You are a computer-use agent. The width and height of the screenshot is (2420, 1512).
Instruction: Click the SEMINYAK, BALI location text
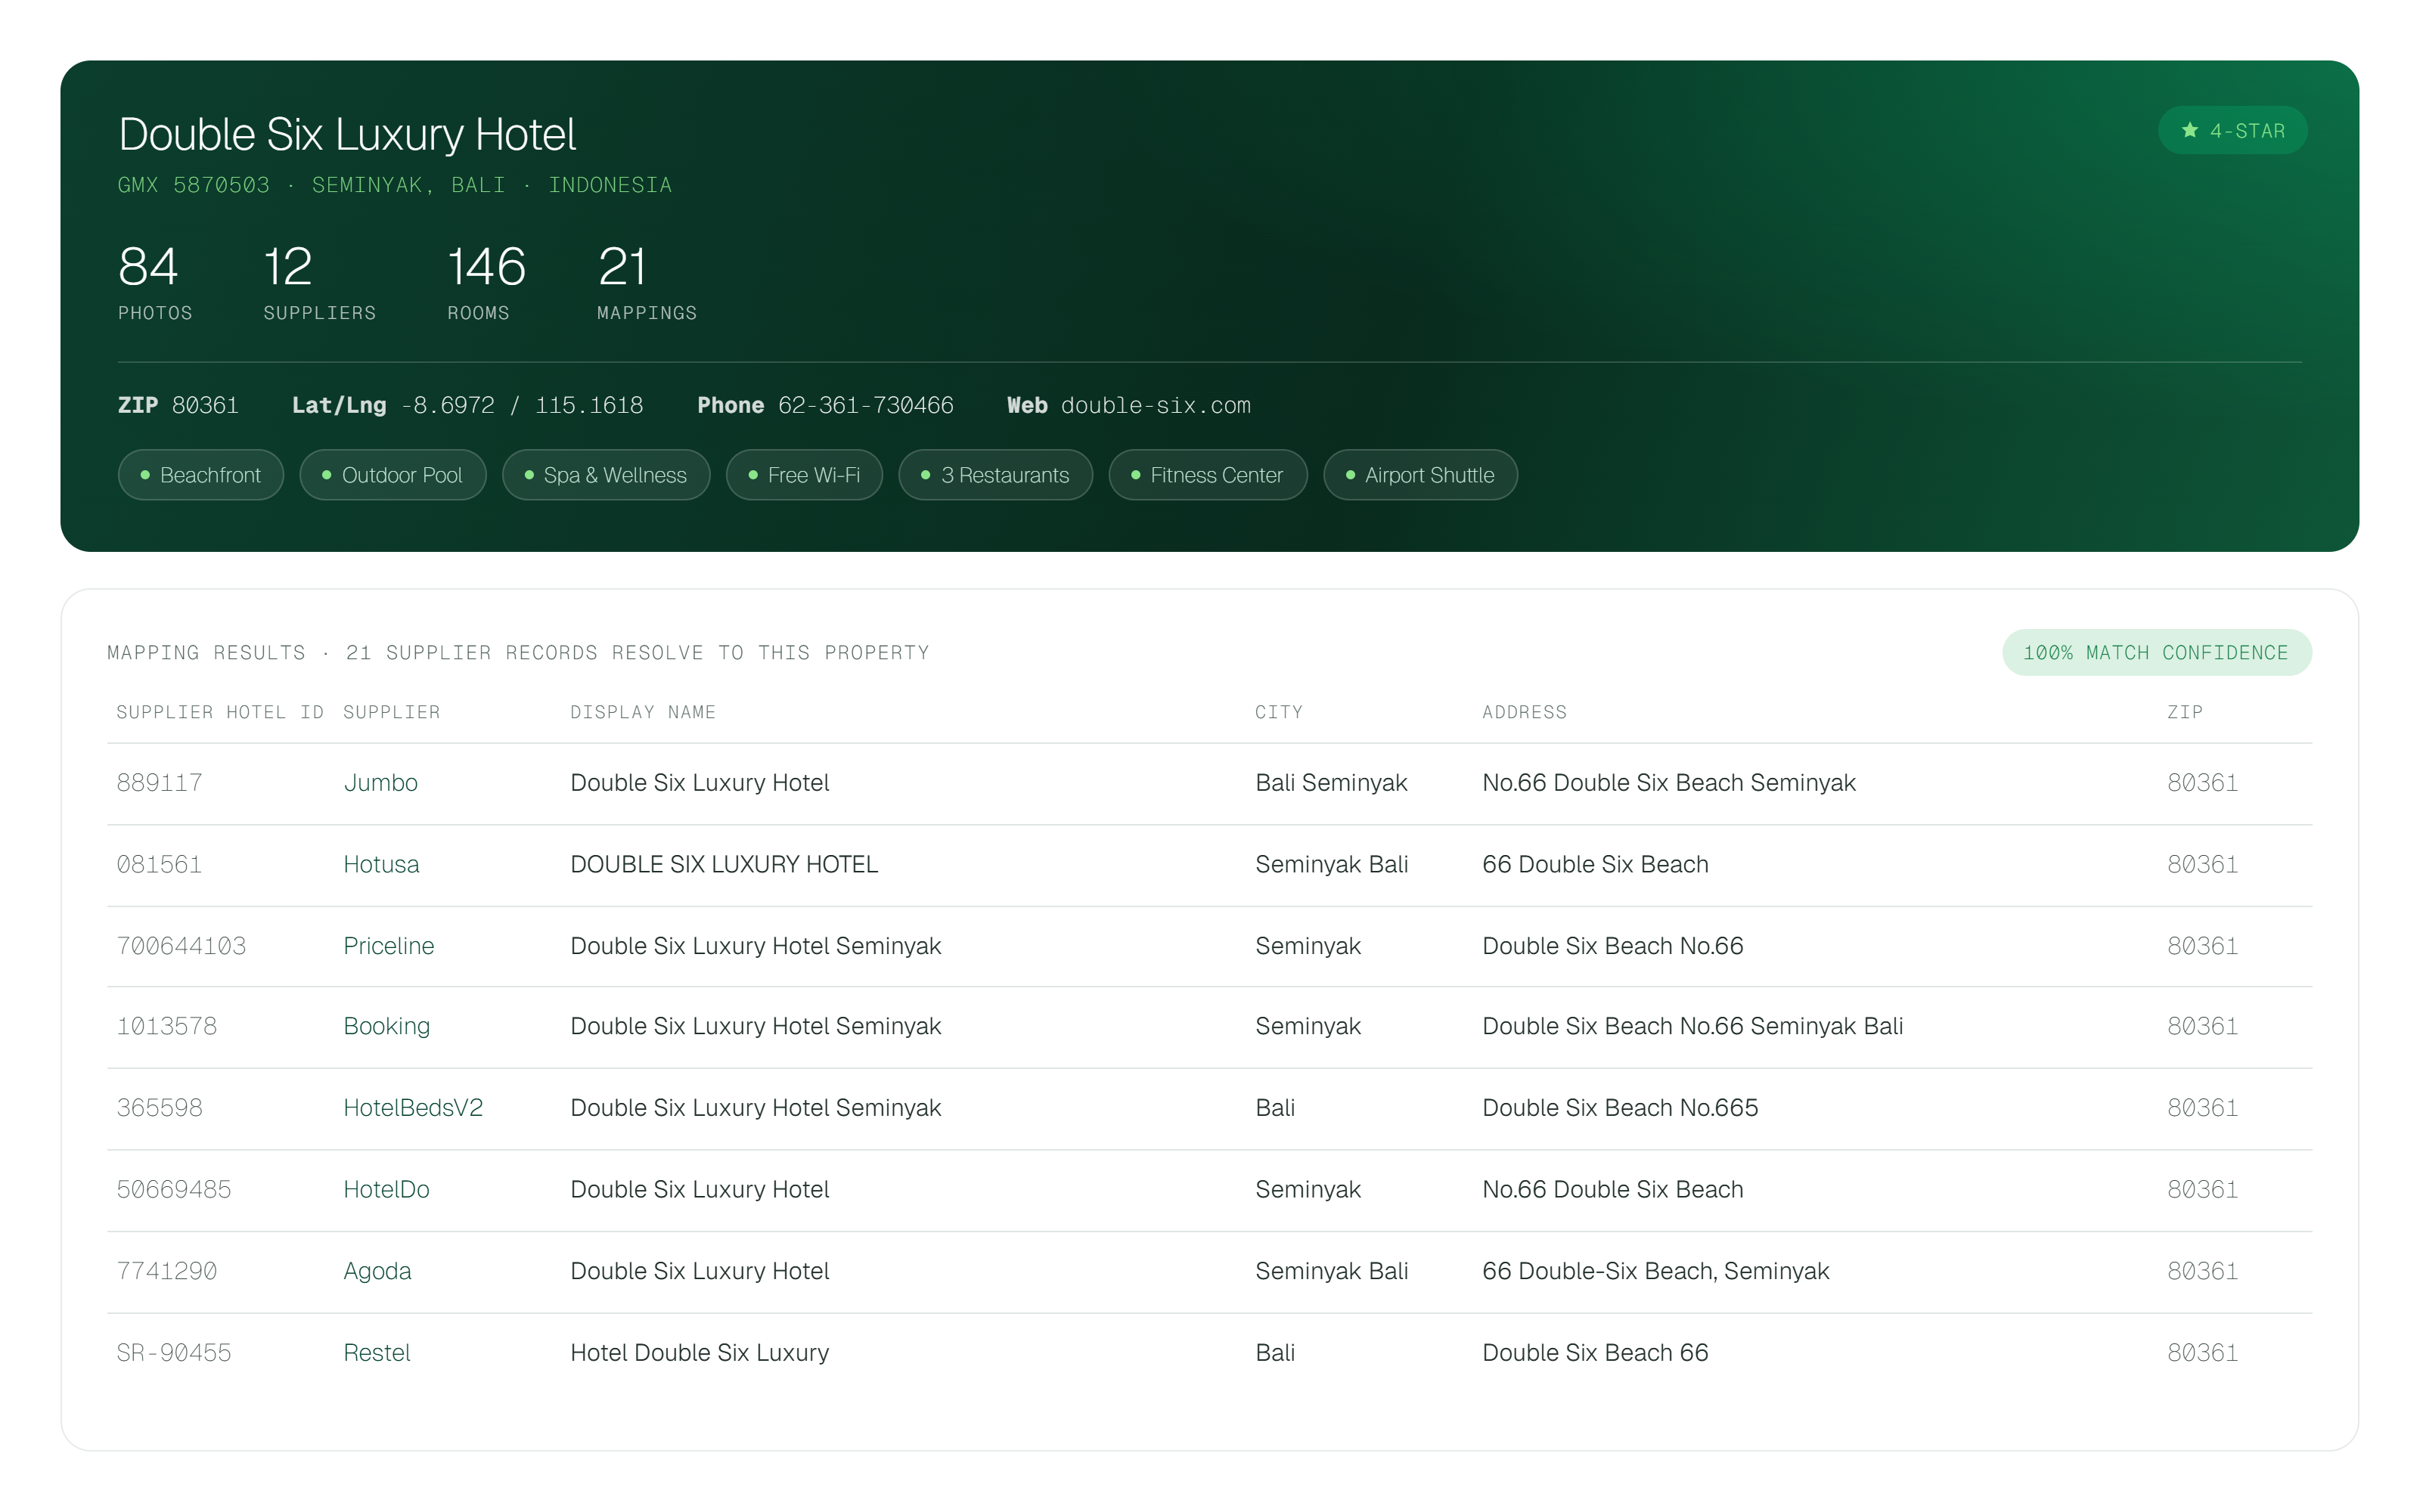point(408,185)
